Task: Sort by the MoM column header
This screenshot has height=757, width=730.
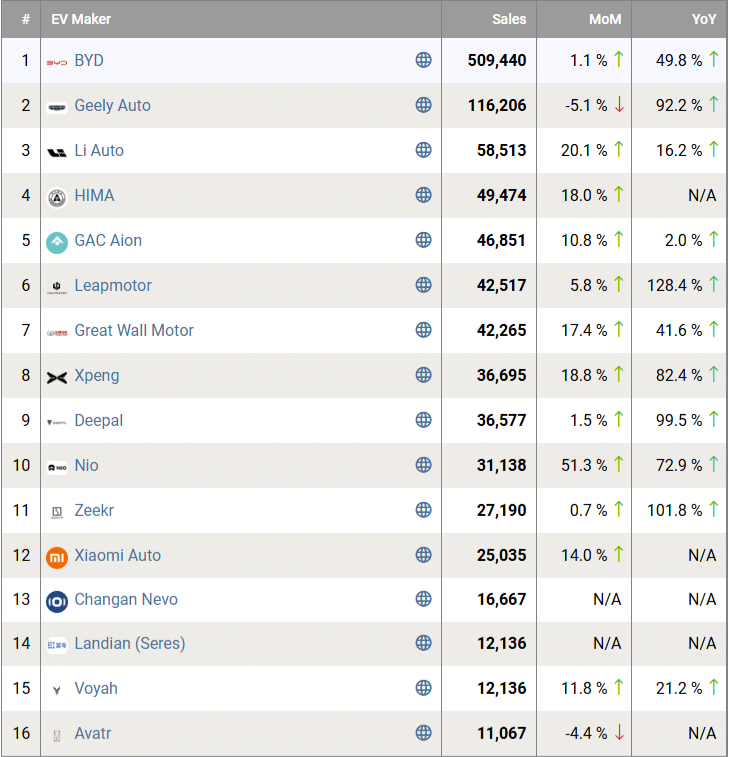Action: tap(605, 19)
